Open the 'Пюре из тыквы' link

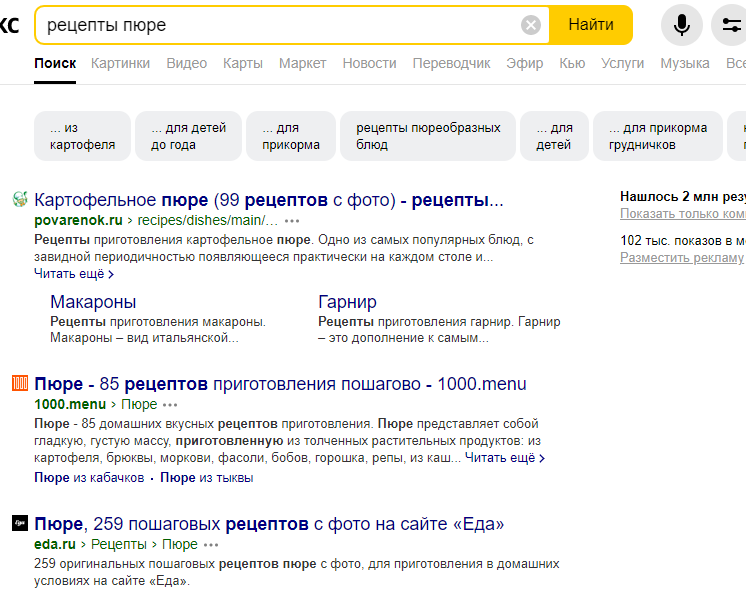click(x=206, y=478)
